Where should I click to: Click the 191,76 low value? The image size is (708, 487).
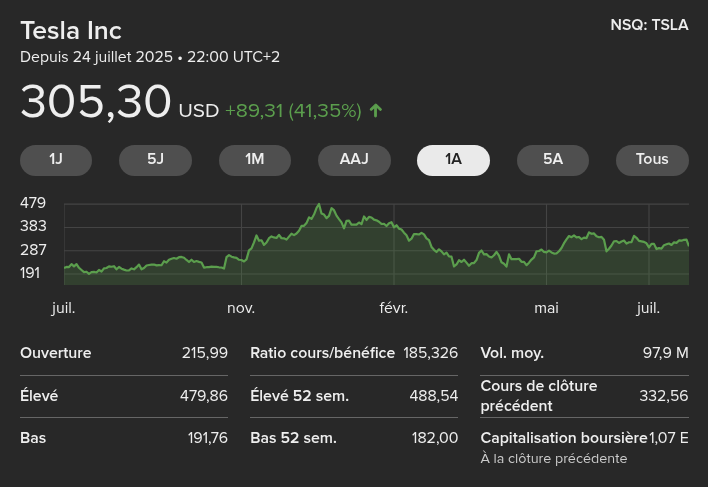[x=208, y=438]
